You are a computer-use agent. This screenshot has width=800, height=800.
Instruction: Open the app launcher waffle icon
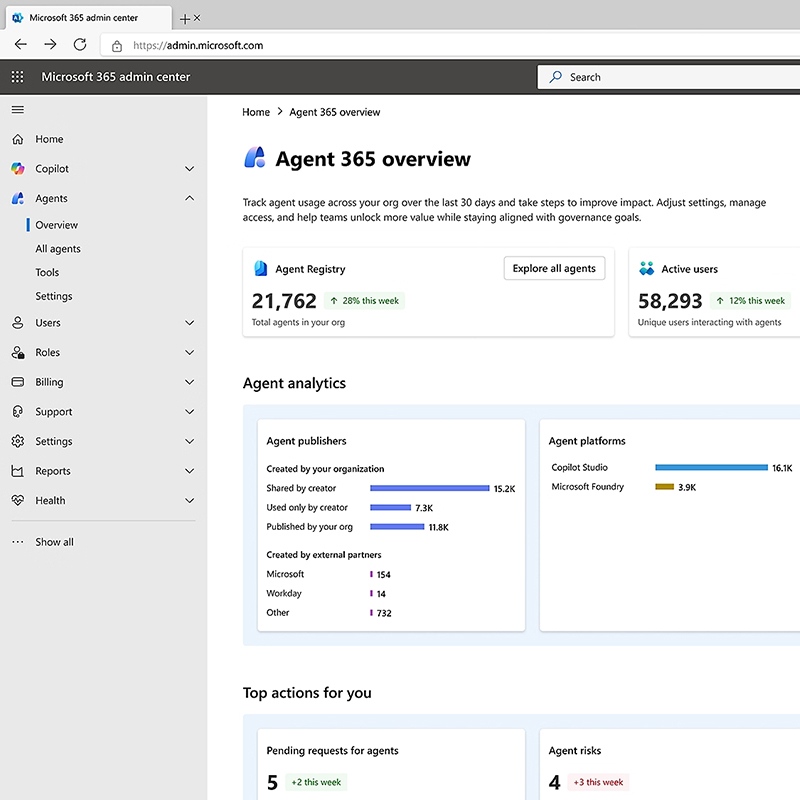17,77
